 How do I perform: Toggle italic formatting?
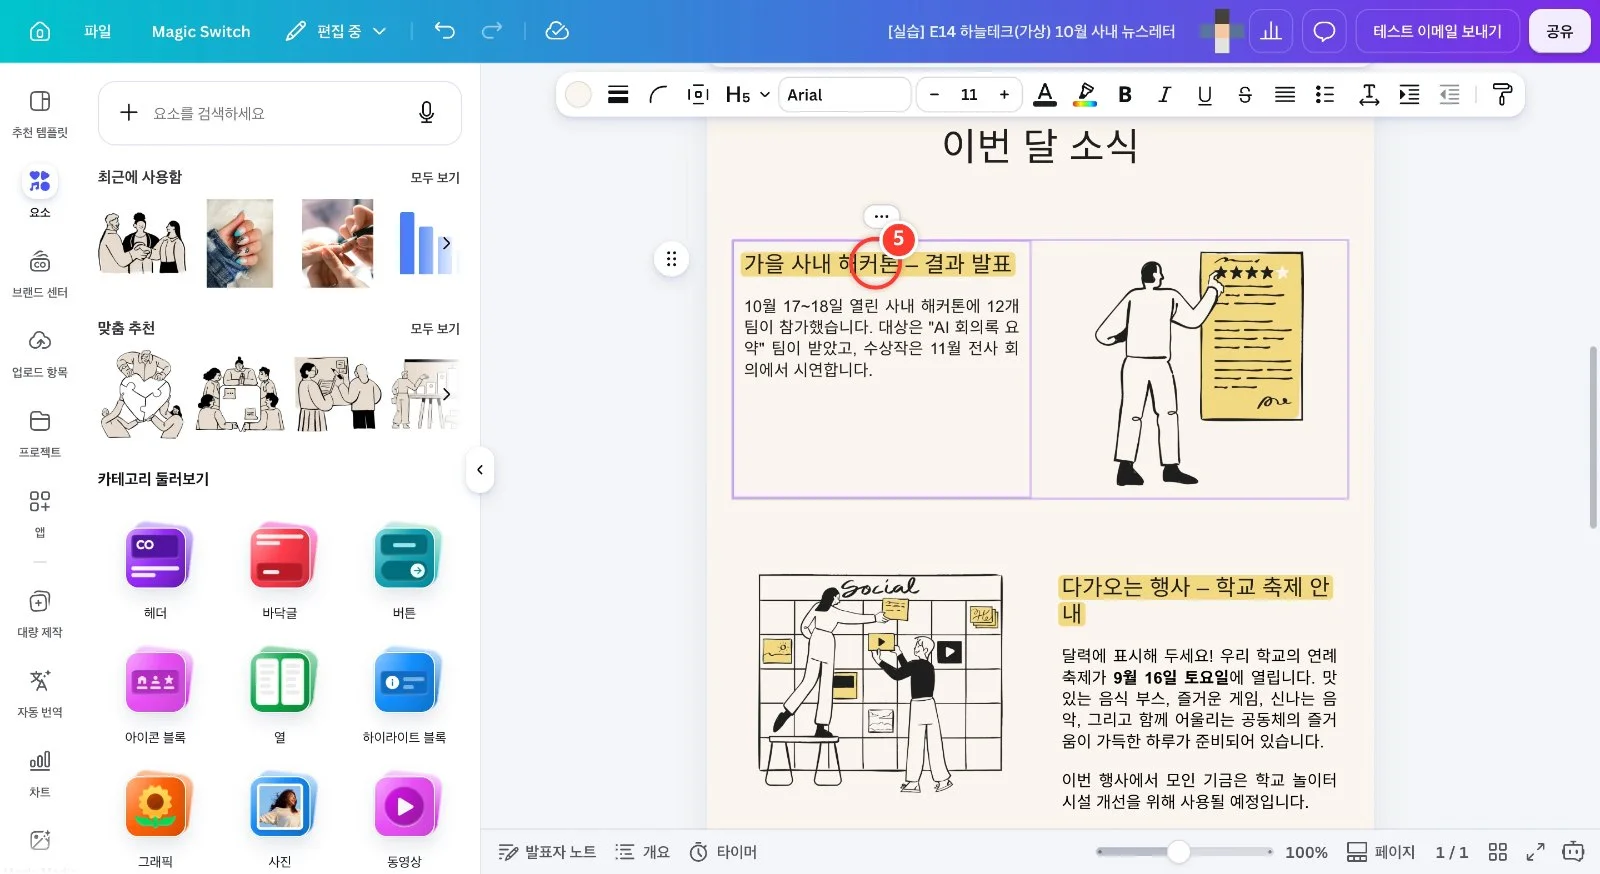1164,94
